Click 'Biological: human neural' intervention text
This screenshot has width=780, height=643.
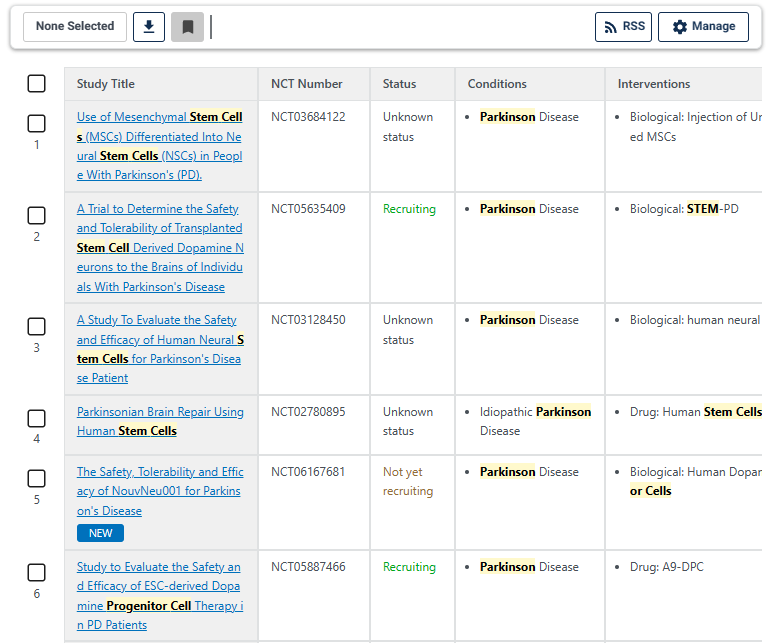(x=694, y=320)
